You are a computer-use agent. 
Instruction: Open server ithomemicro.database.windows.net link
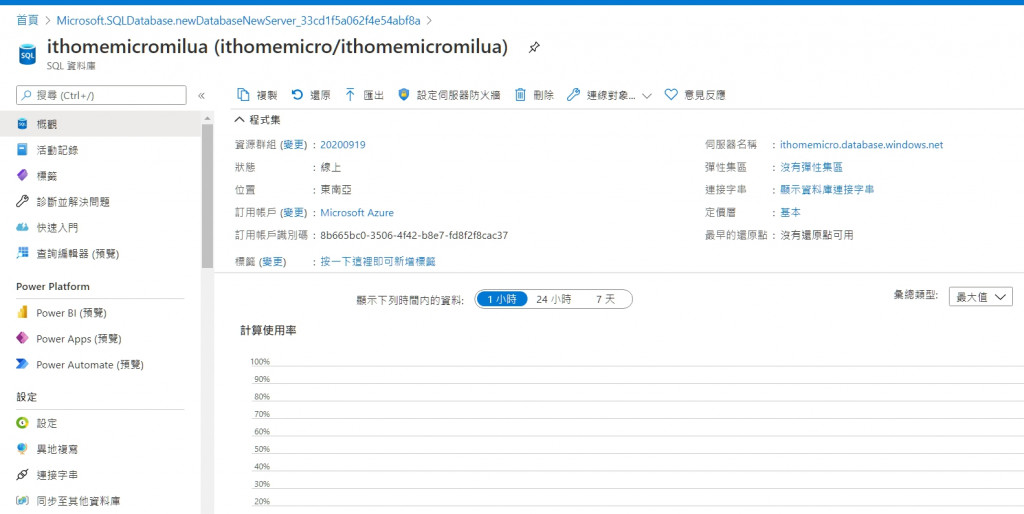(861, 145)
